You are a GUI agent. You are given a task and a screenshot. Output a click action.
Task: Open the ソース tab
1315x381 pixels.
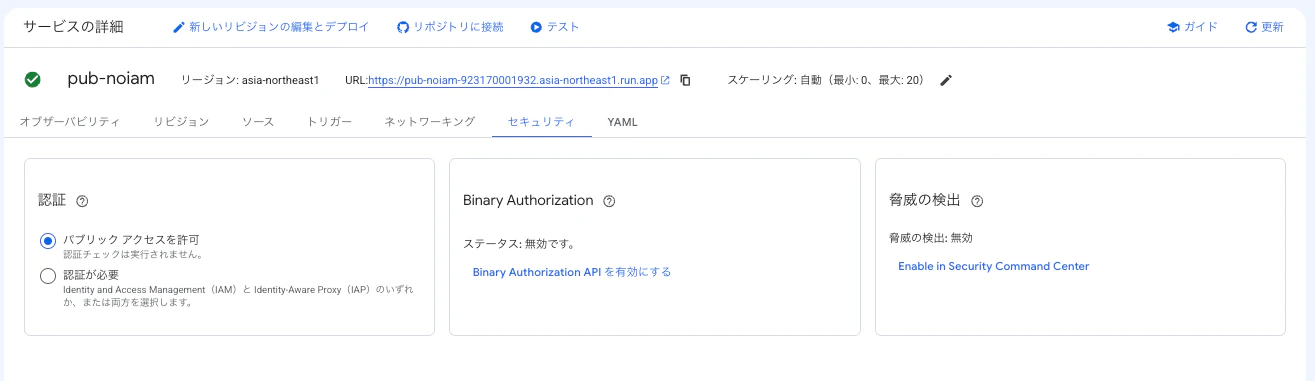click(258, 122)
